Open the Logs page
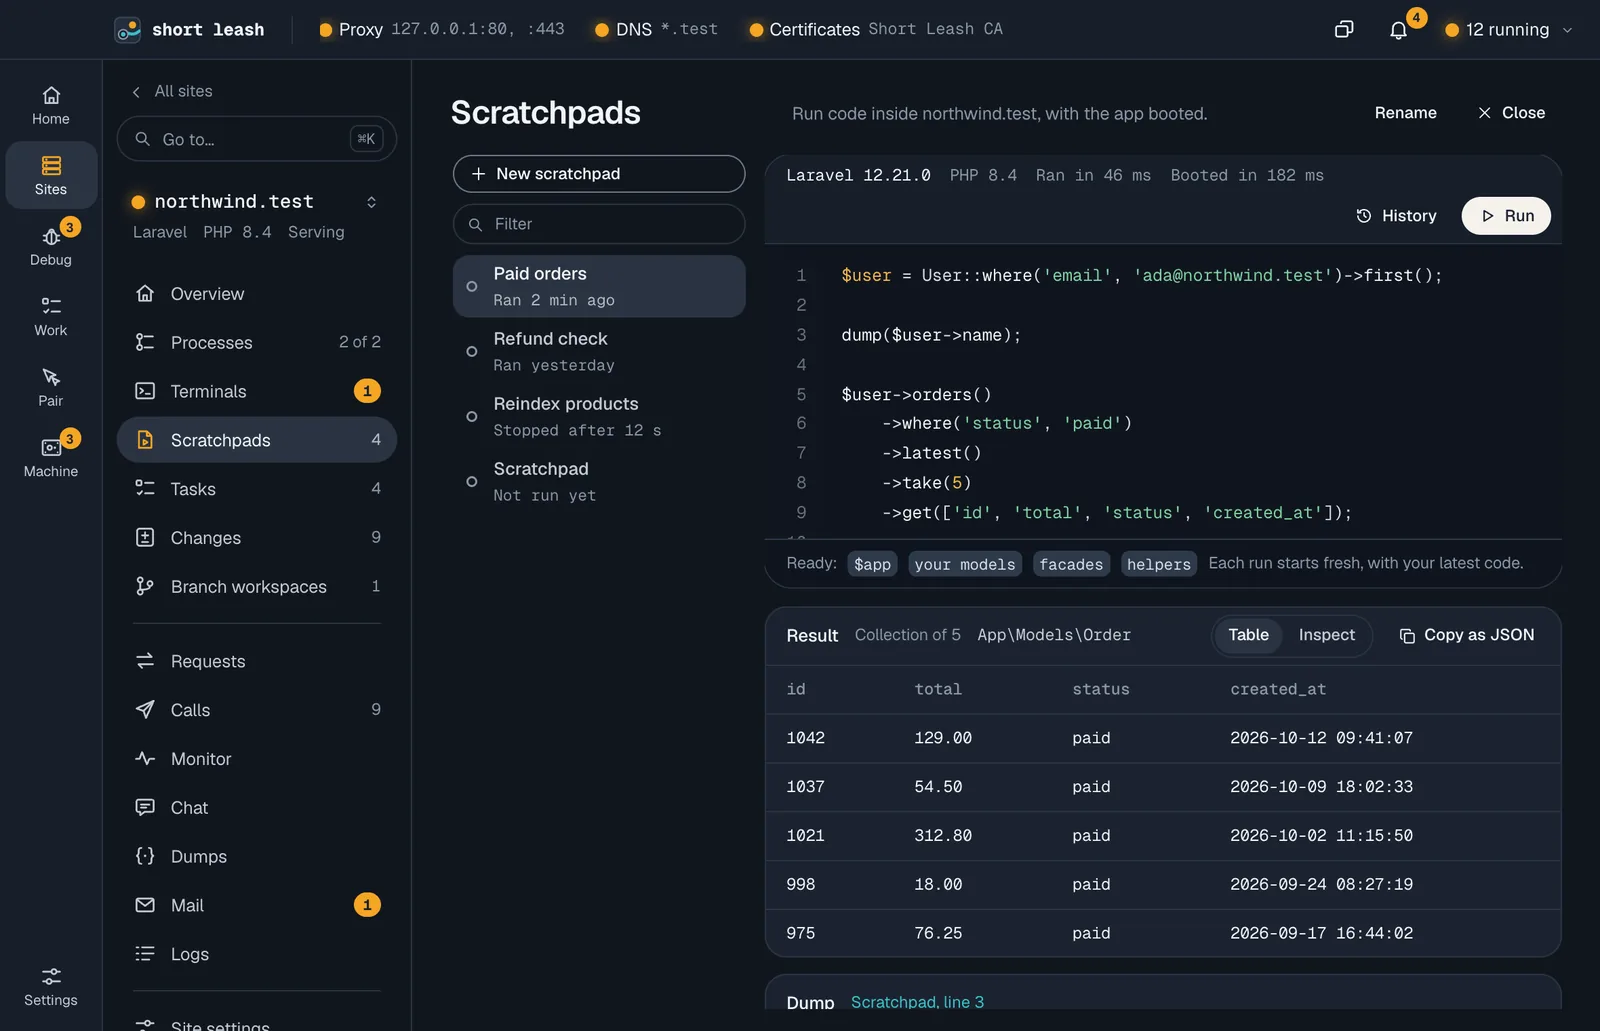The height and width of the screenshot is (1031, 1600). tap(257, 954)
